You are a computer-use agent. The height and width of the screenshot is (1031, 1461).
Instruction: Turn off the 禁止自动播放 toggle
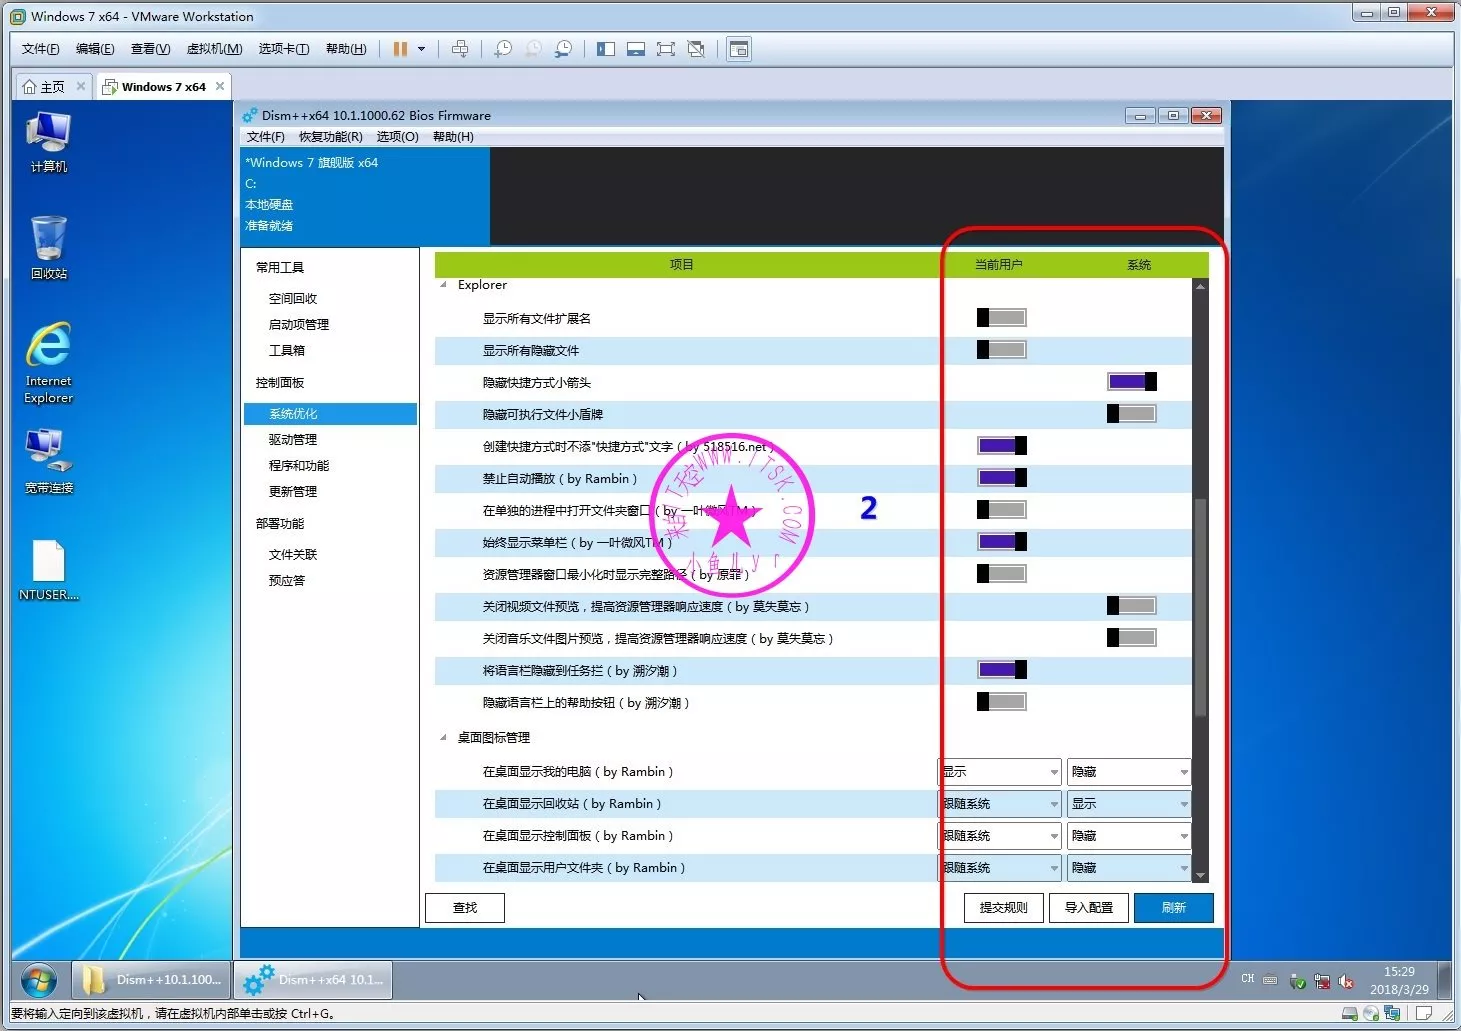(1001, 478)
